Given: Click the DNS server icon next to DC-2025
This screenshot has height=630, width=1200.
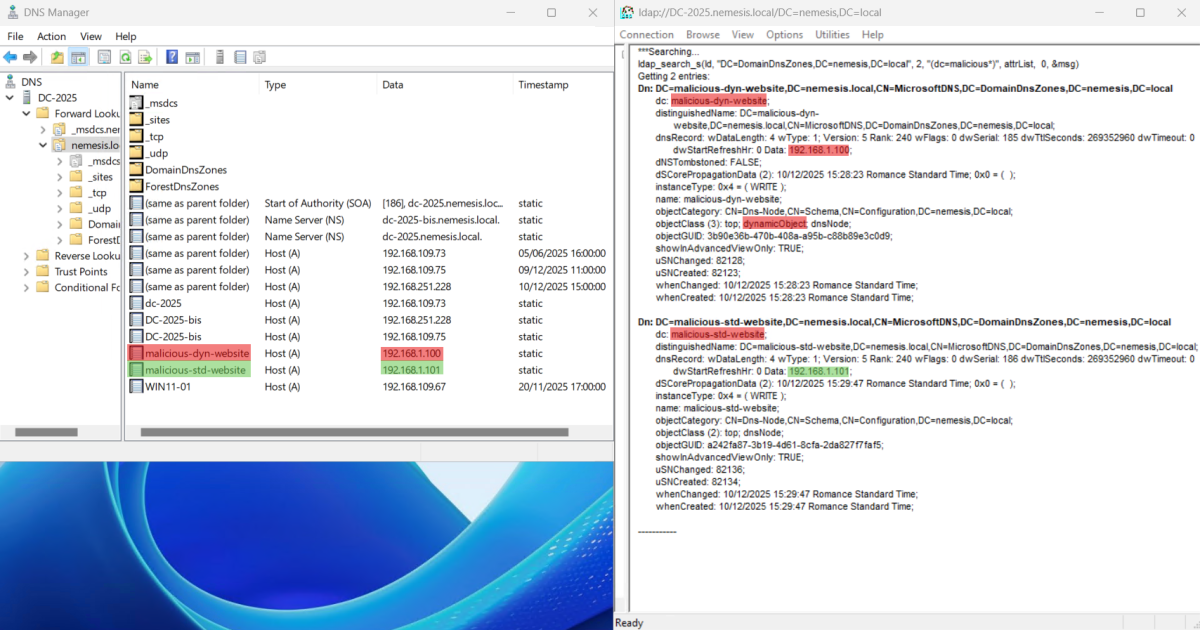Looking at the screenshot, I should pyautogui.click(x=25, y=97).
